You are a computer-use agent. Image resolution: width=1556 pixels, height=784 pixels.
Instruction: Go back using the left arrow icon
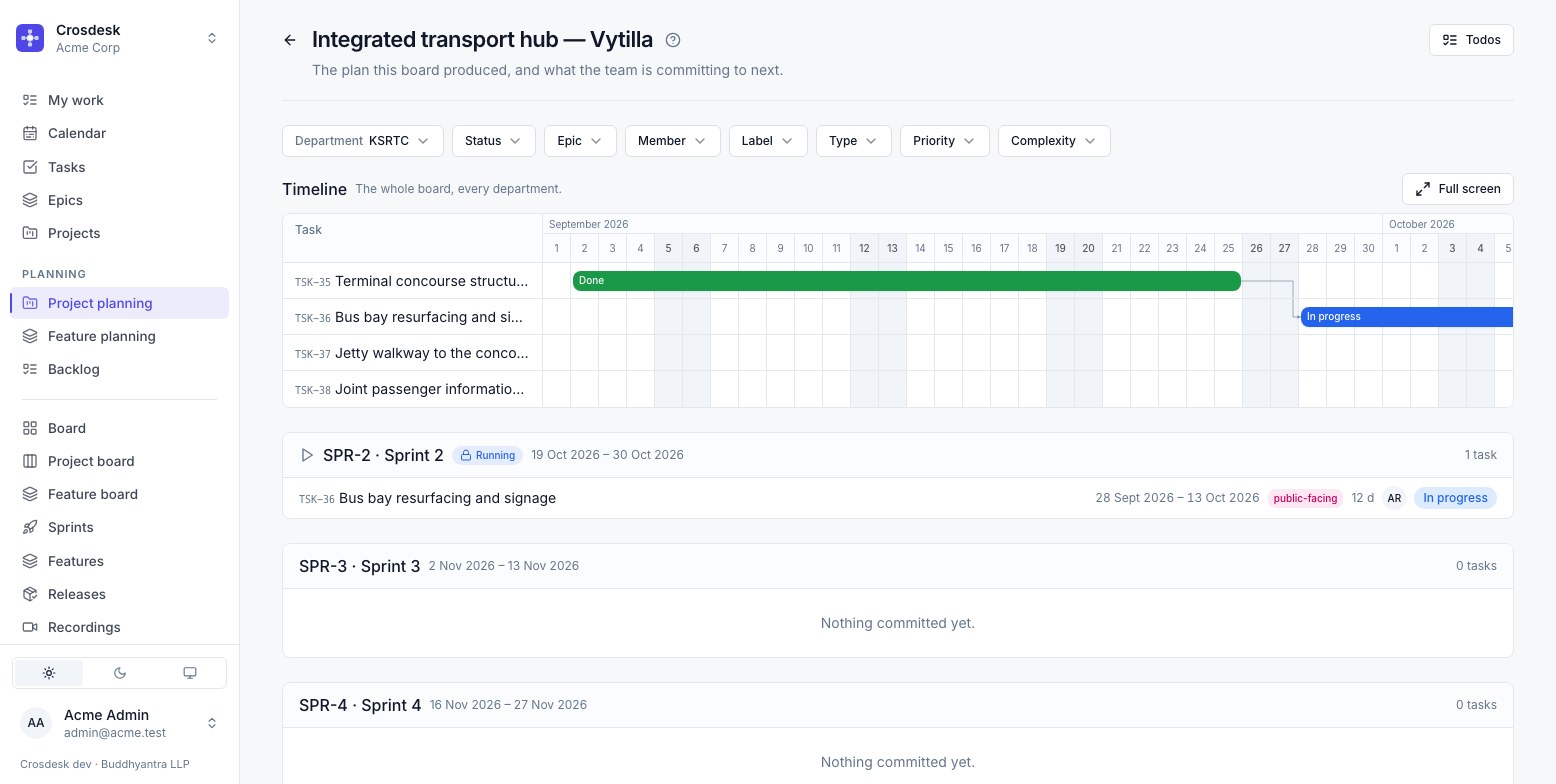pyautogui.click(x=290, y=40)
